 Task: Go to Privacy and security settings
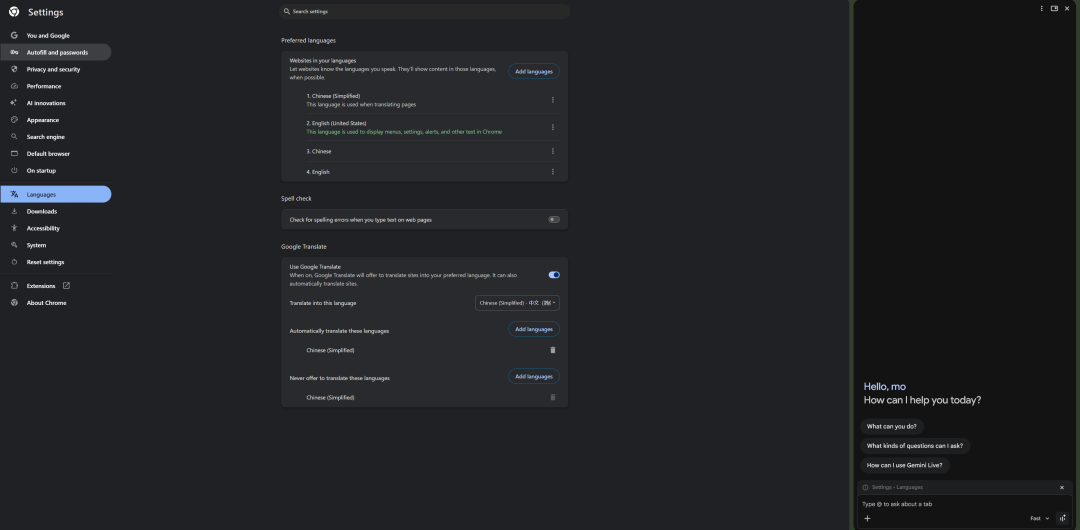click(53, 69)
